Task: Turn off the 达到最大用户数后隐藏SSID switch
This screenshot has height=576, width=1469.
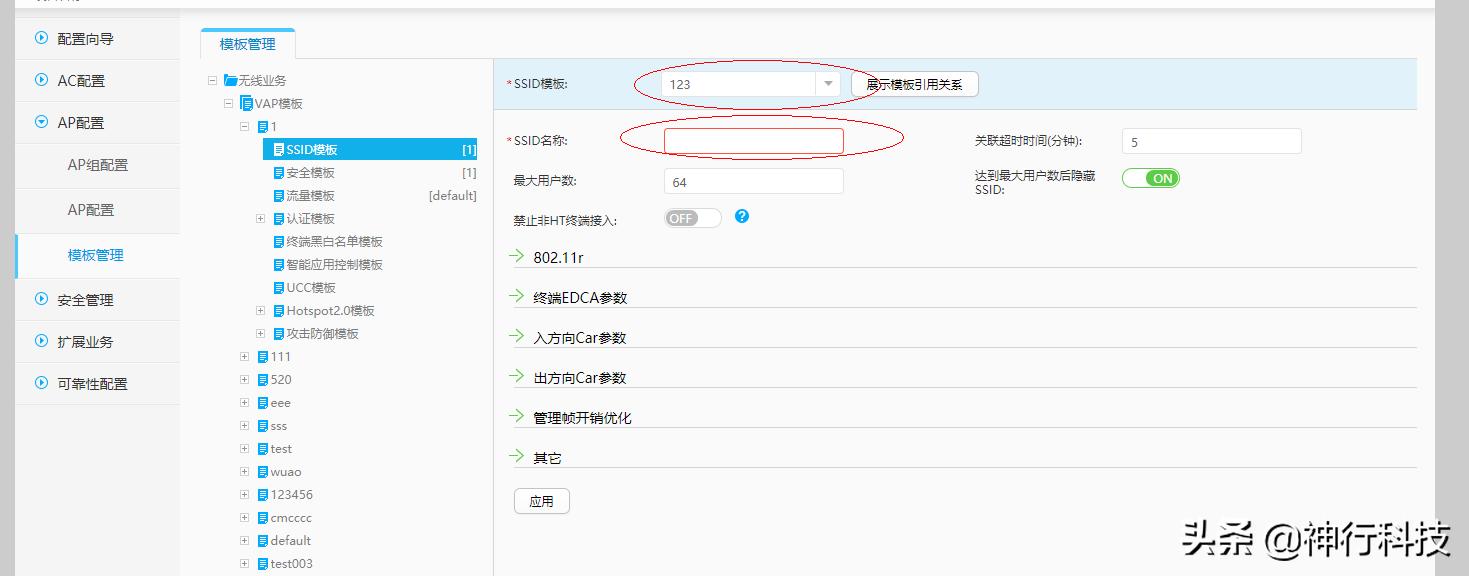Action: click(1151, 177)
